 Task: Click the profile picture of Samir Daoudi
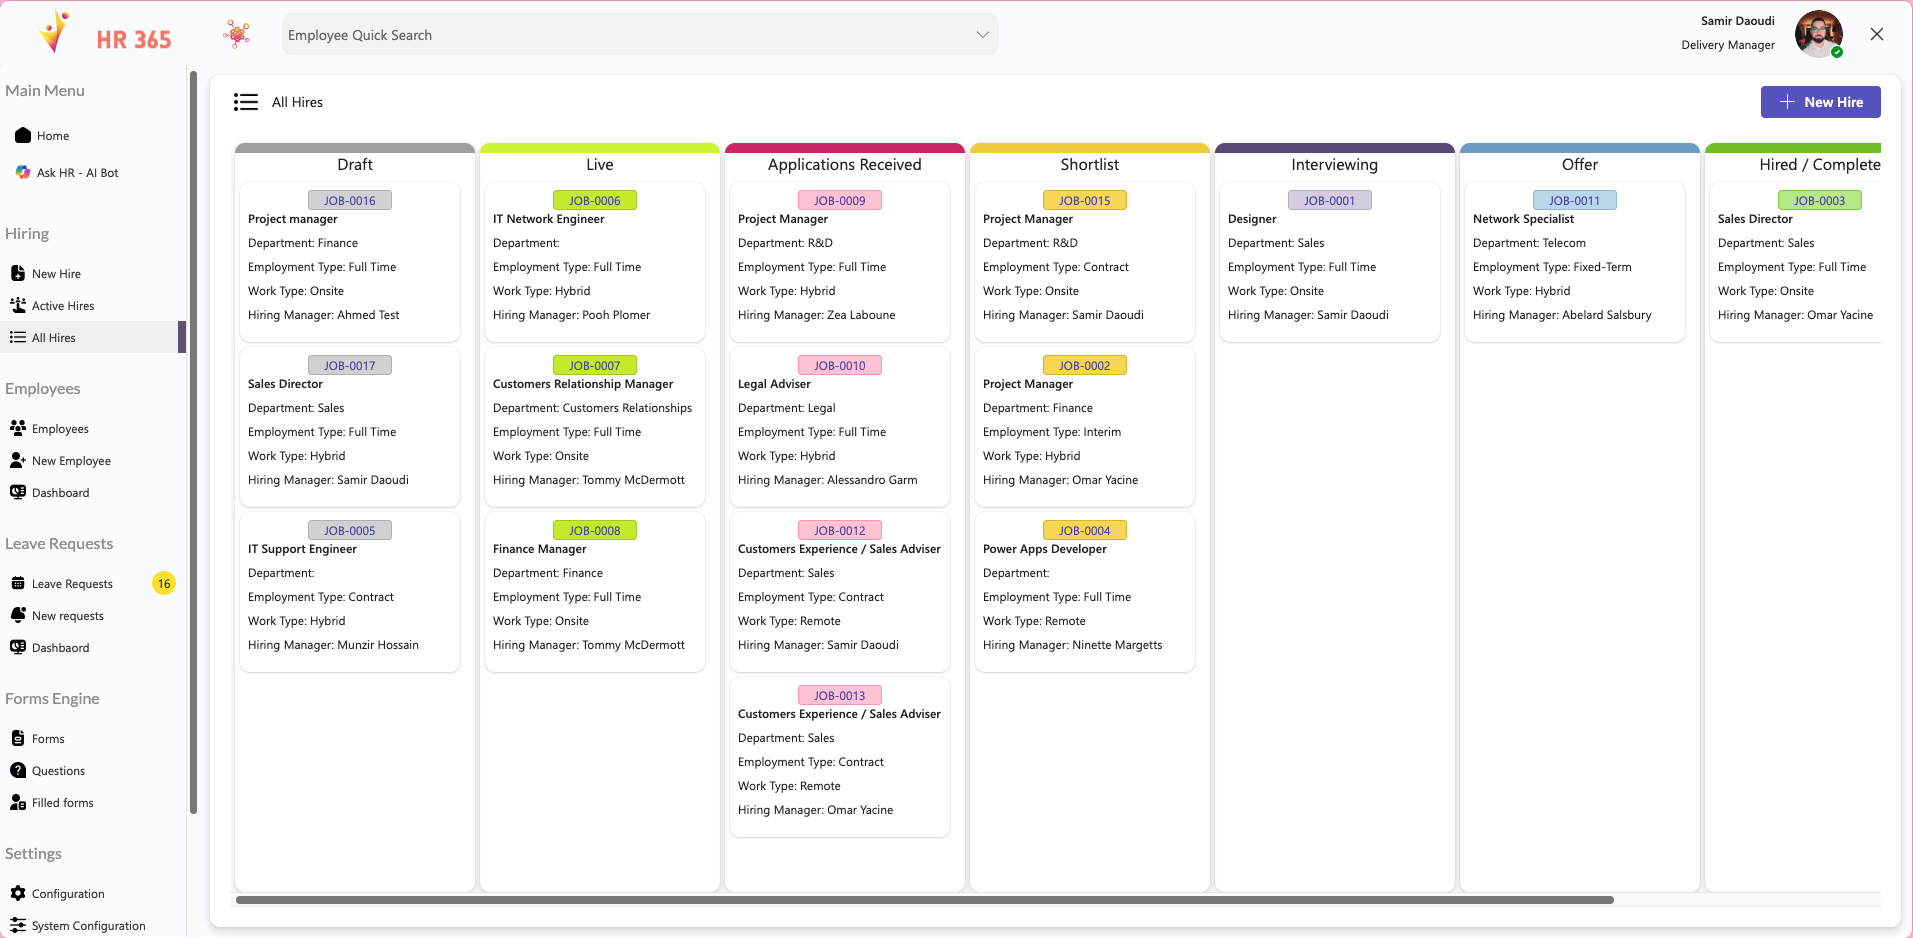(1818, 33)
